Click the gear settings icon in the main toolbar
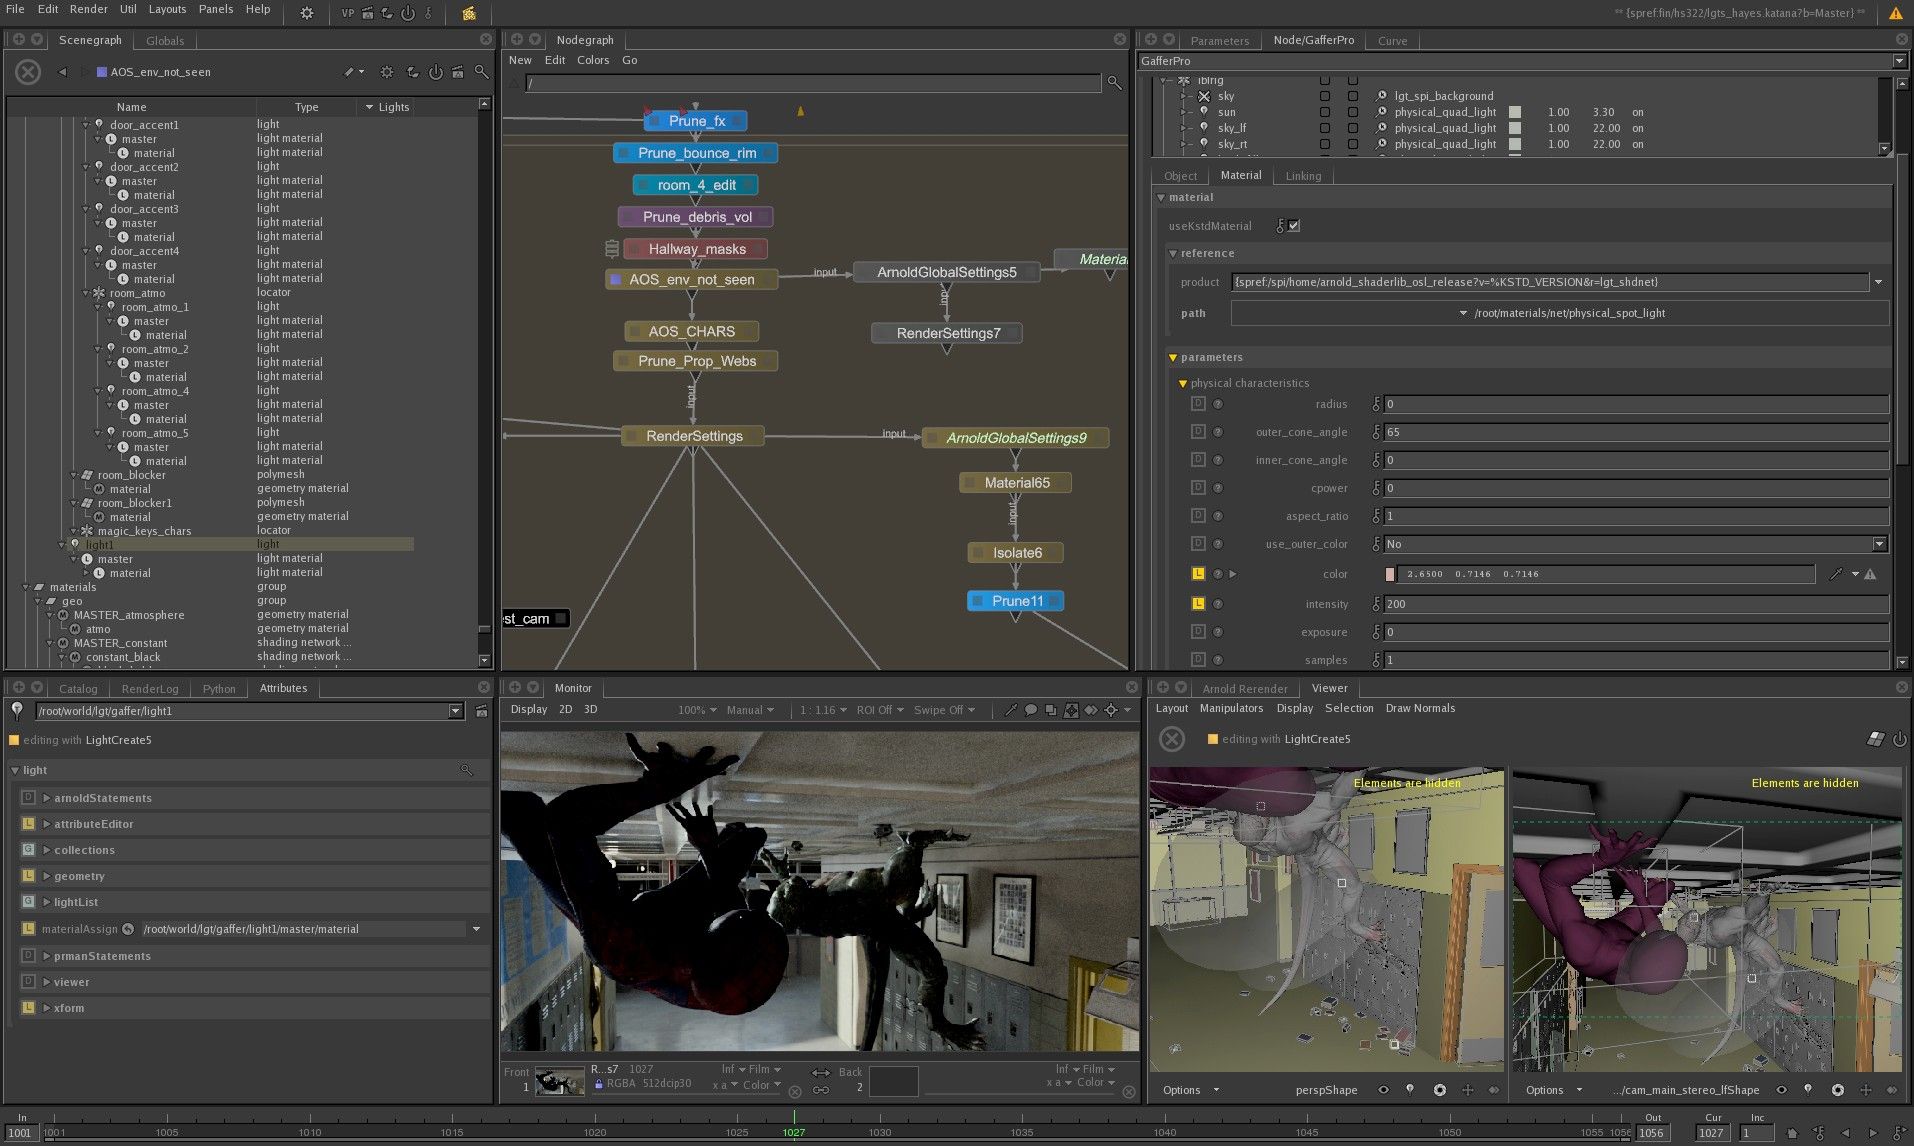The height and width of the screenshot is (1146, 1914). pos(306,13)
